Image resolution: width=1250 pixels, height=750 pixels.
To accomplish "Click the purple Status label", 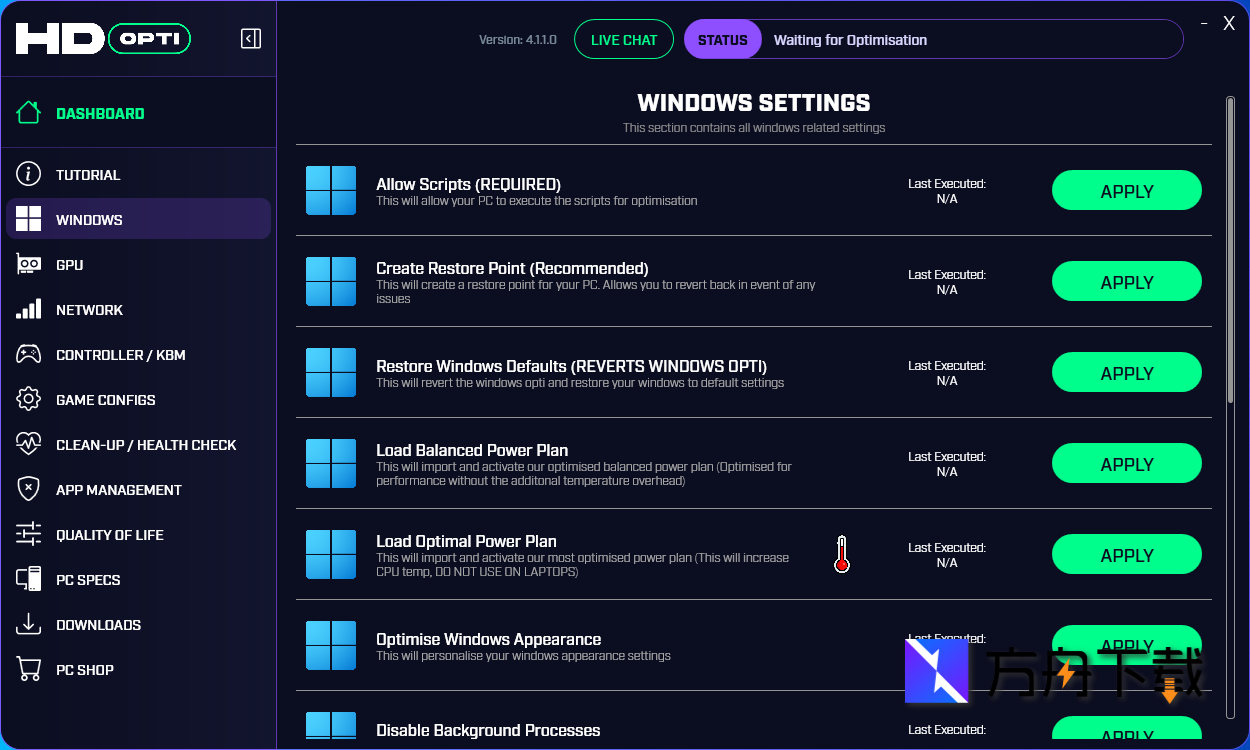I will click(722, 40).
